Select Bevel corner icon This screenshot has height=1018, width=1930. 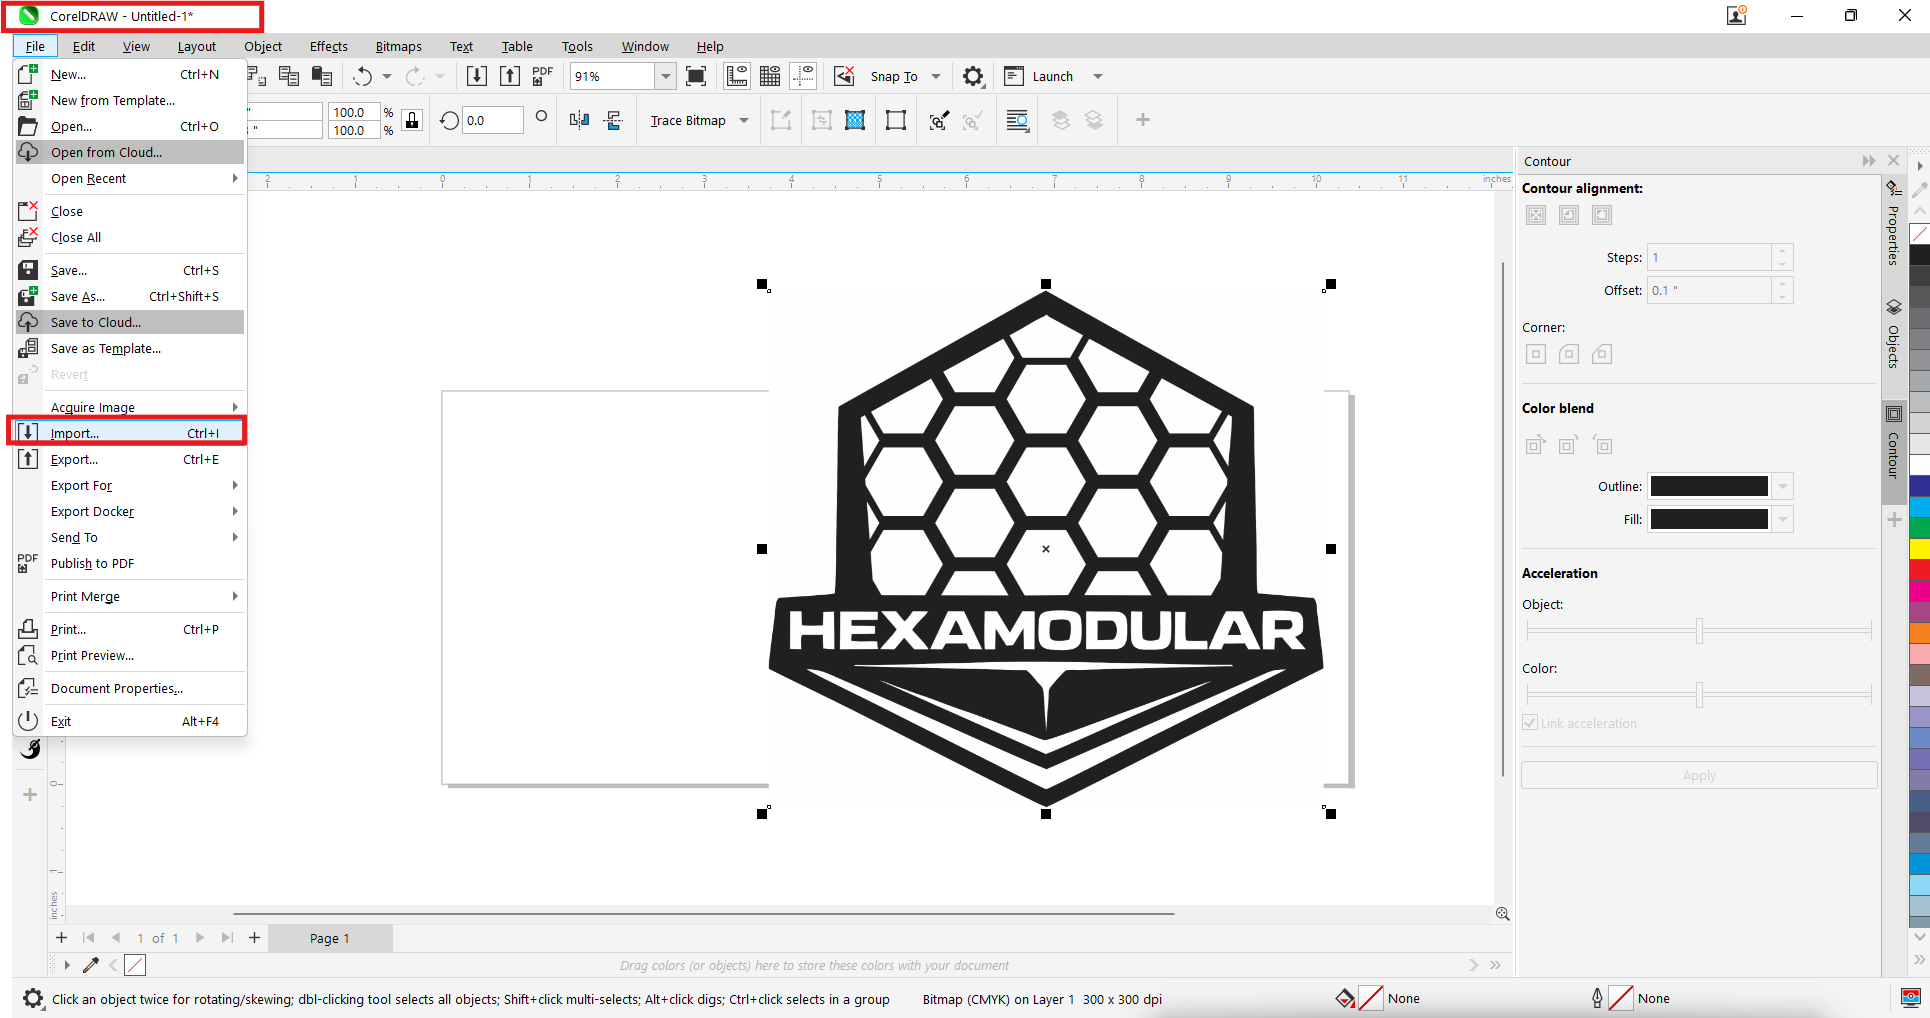point(1602,354)
